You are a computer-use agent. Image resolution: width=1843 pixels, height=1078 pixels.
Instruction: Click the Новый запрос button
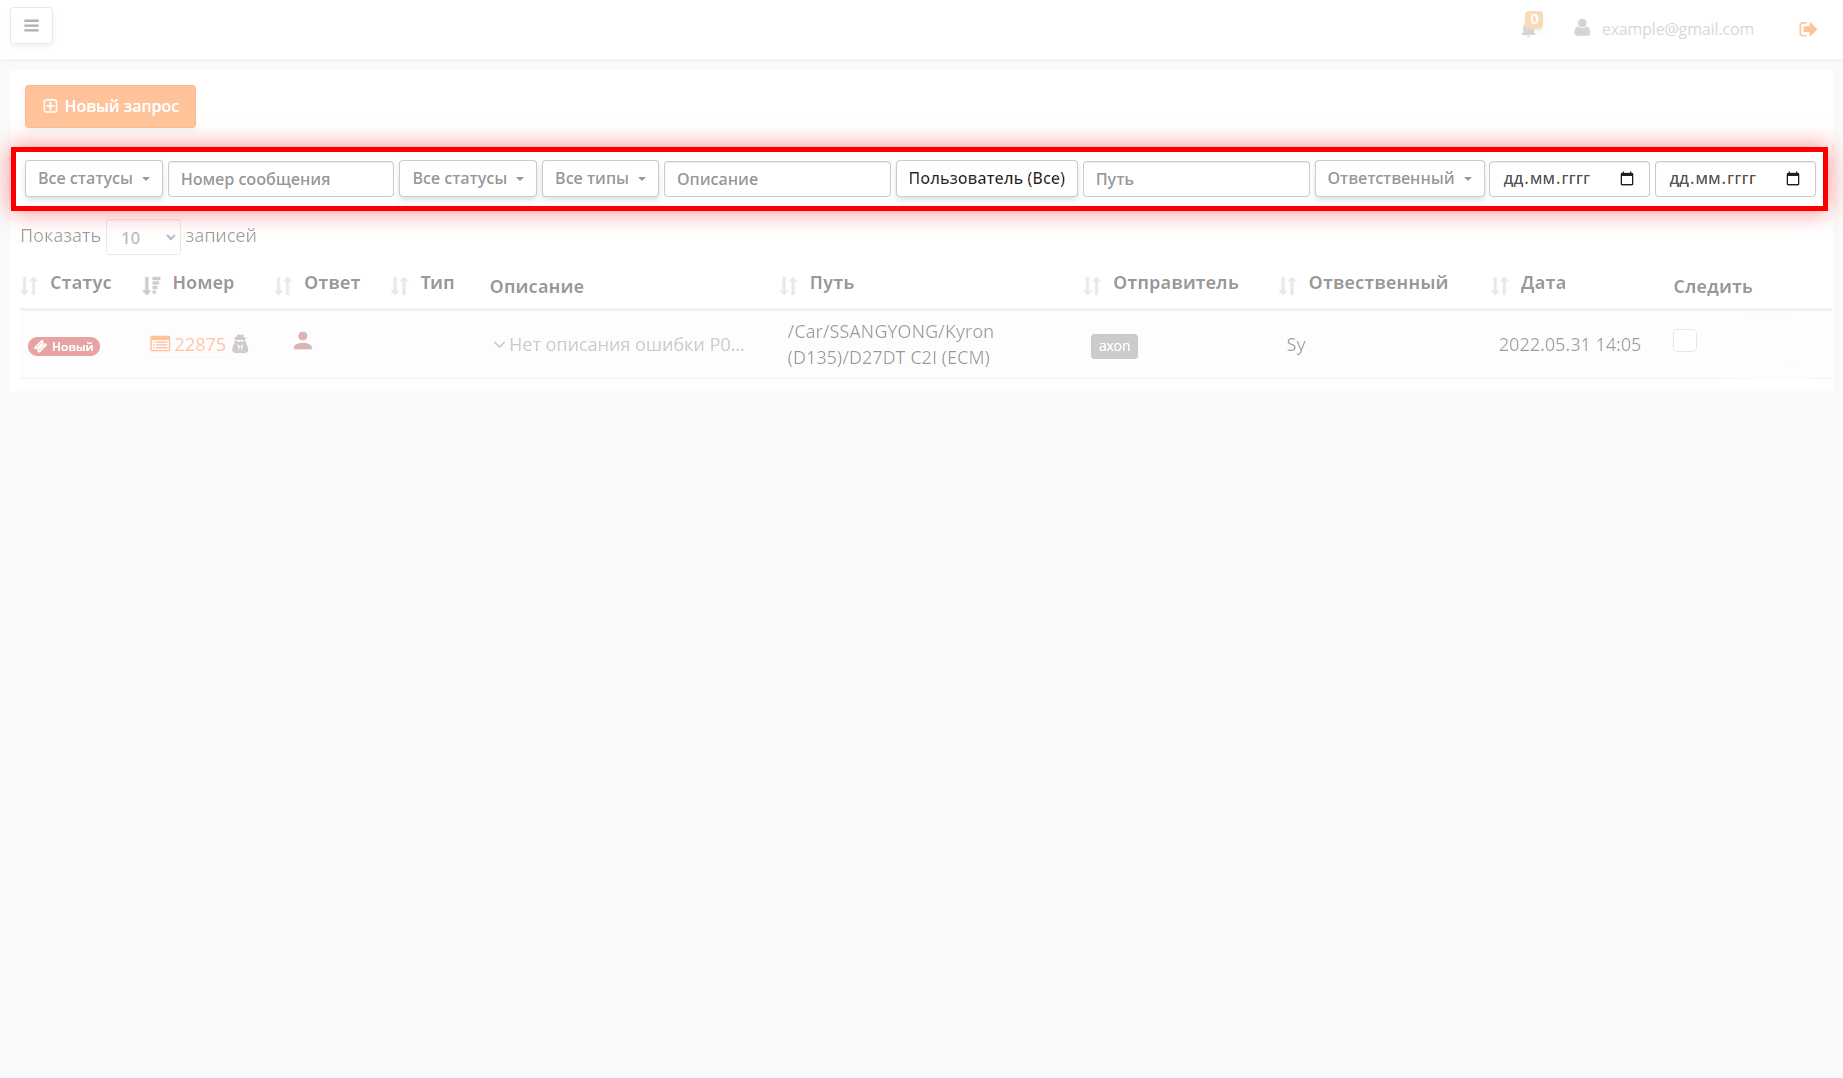(x=110, y=106)
